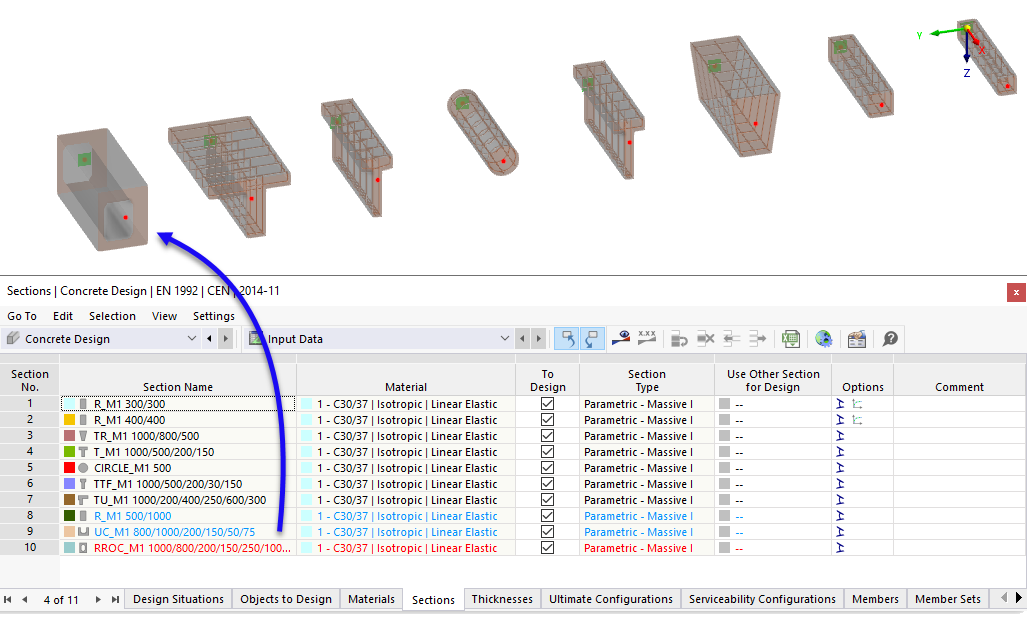Click the previous table arrow beside 4 of 11

(24, 599)
